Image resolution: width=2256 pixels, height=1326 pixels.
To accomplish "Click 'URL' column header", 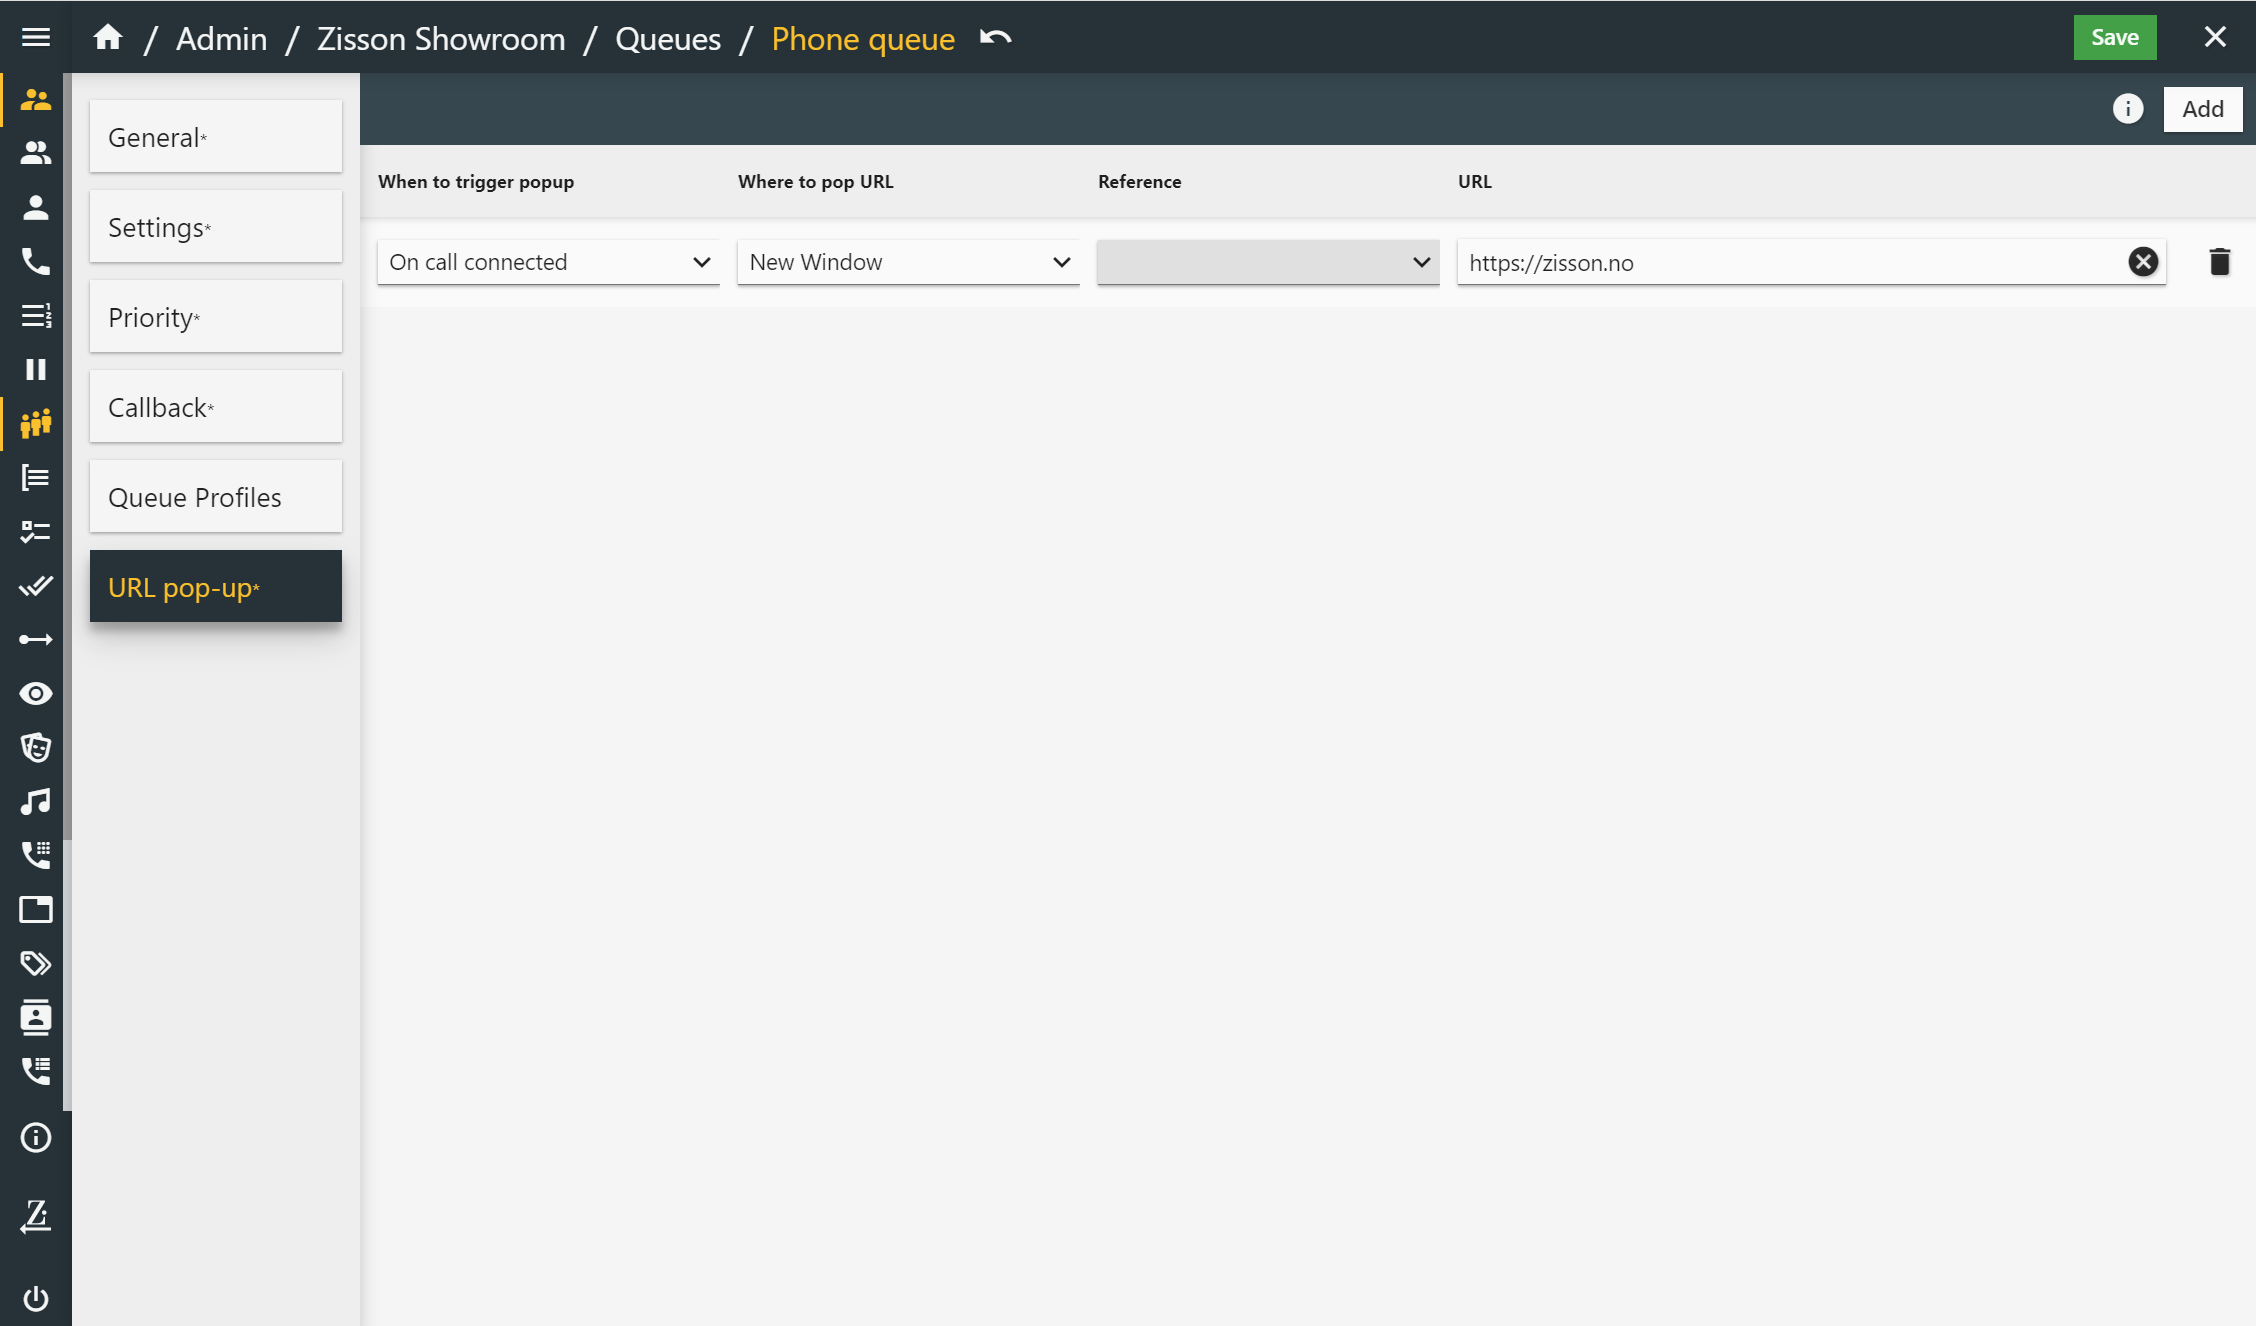I will (x=1475, y=181).
